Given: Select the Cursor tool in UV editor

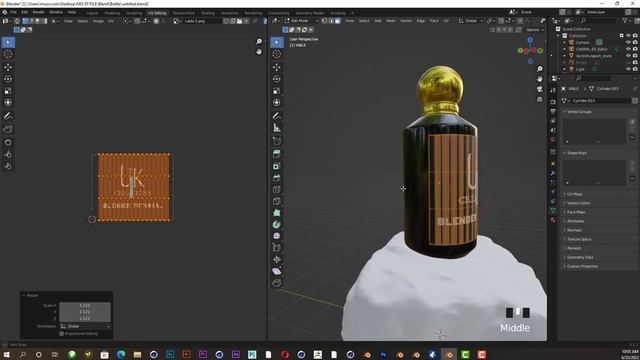Looking at the screenshot, I should coord(8,54).
